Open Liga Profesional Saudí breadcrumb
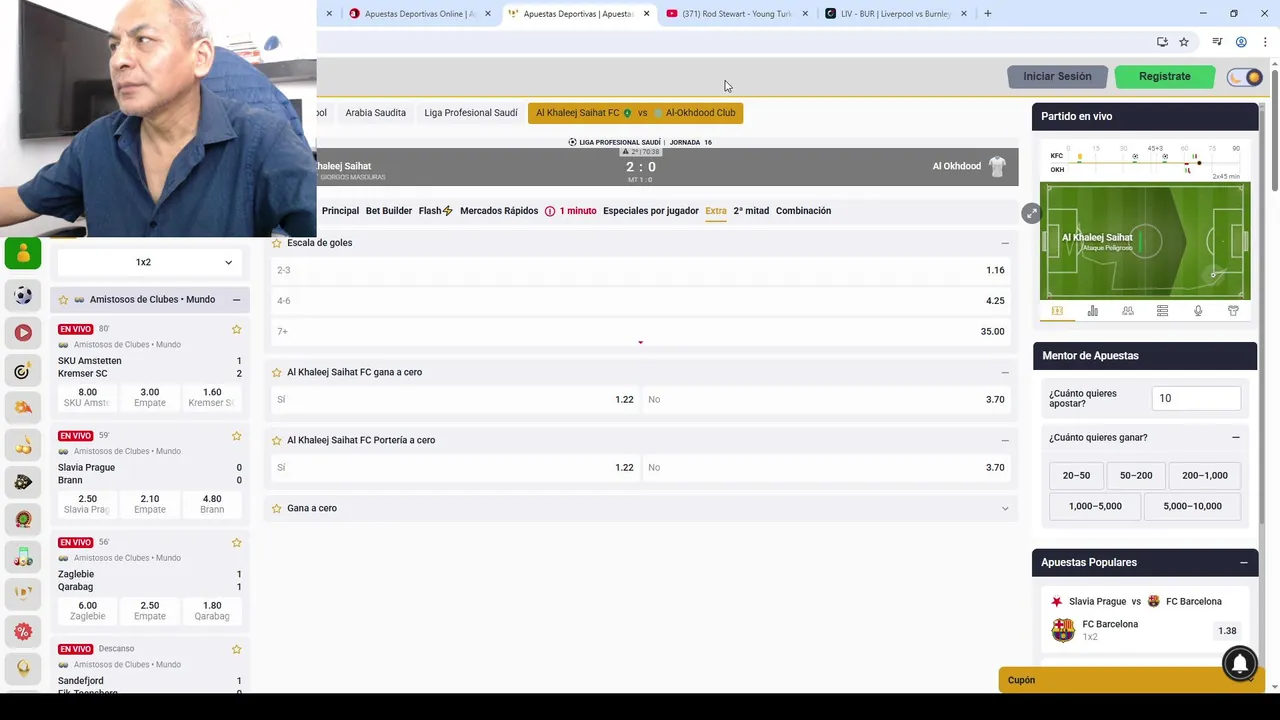The width and height of the screenshot is (1280, 720). coord(471,113)
